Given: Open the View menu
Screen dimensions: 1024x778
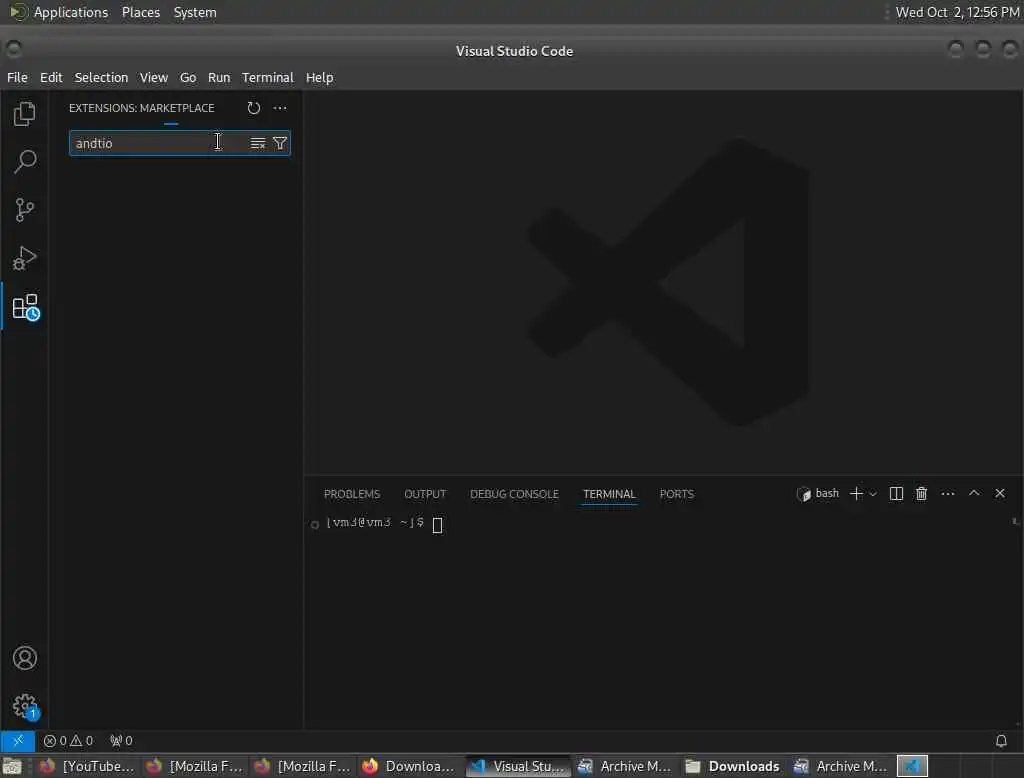Looking at the screenshot, I should coord(153,77).
